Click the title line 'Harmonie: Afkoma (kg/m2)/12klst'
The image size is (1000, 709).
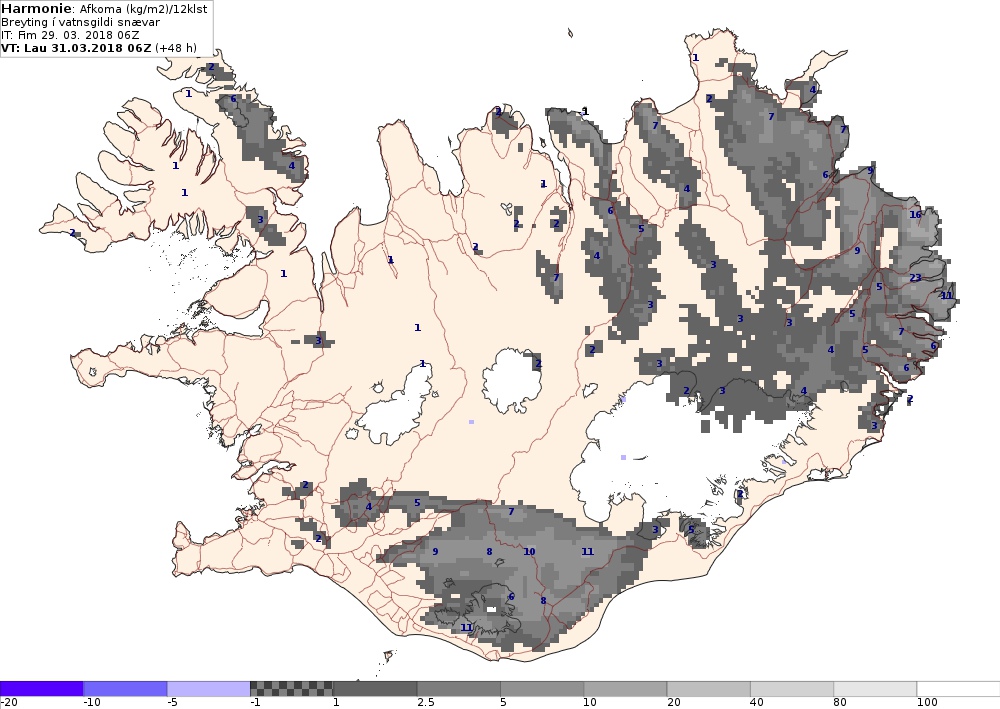coord(104,9)
